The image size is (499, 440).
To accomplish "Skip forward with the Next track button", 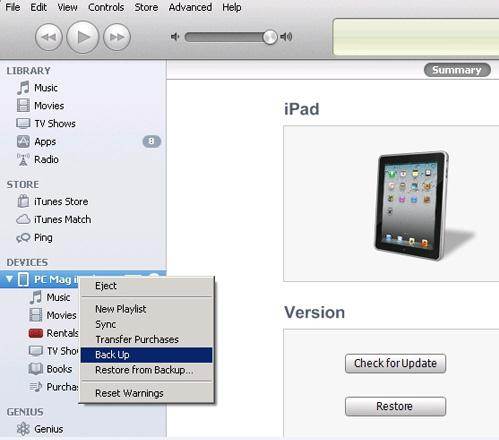I will tap(117, 37).
